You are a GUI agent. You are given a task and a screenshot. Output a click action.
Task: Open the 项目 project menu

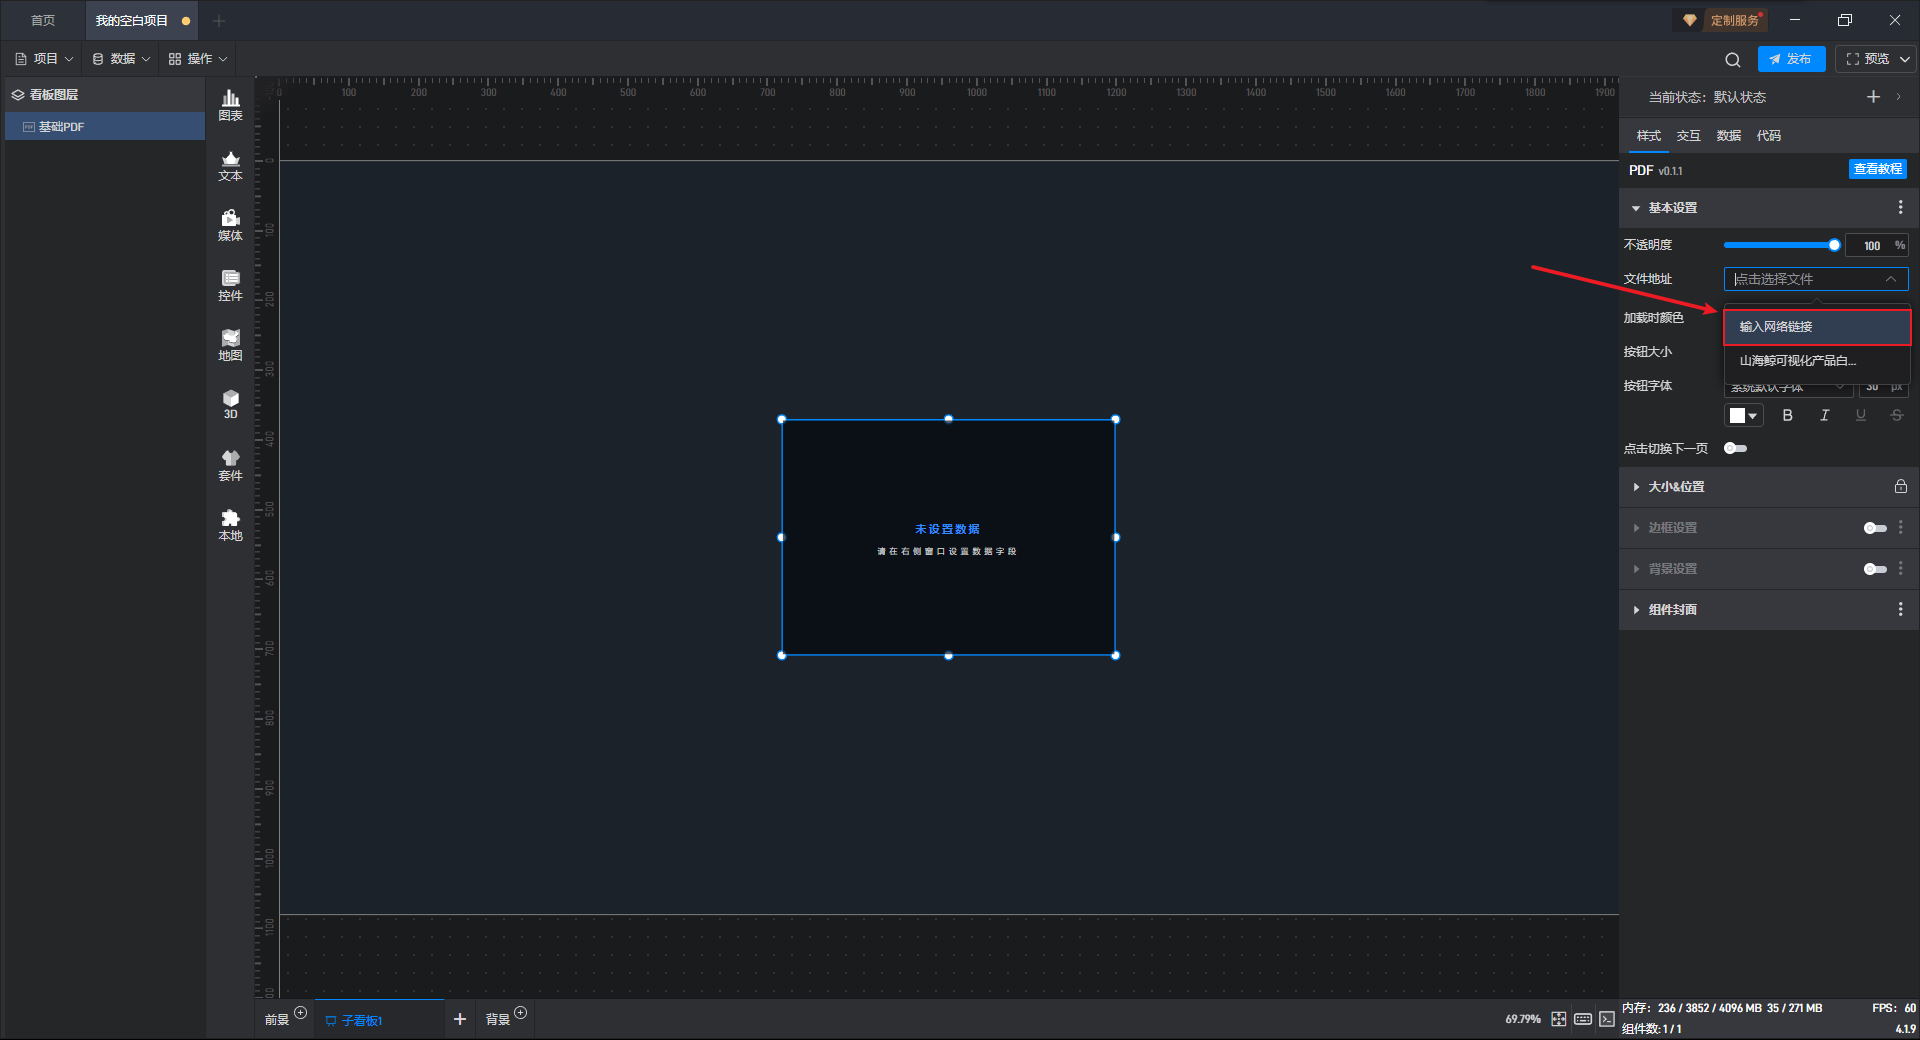[x=45, y=59]
